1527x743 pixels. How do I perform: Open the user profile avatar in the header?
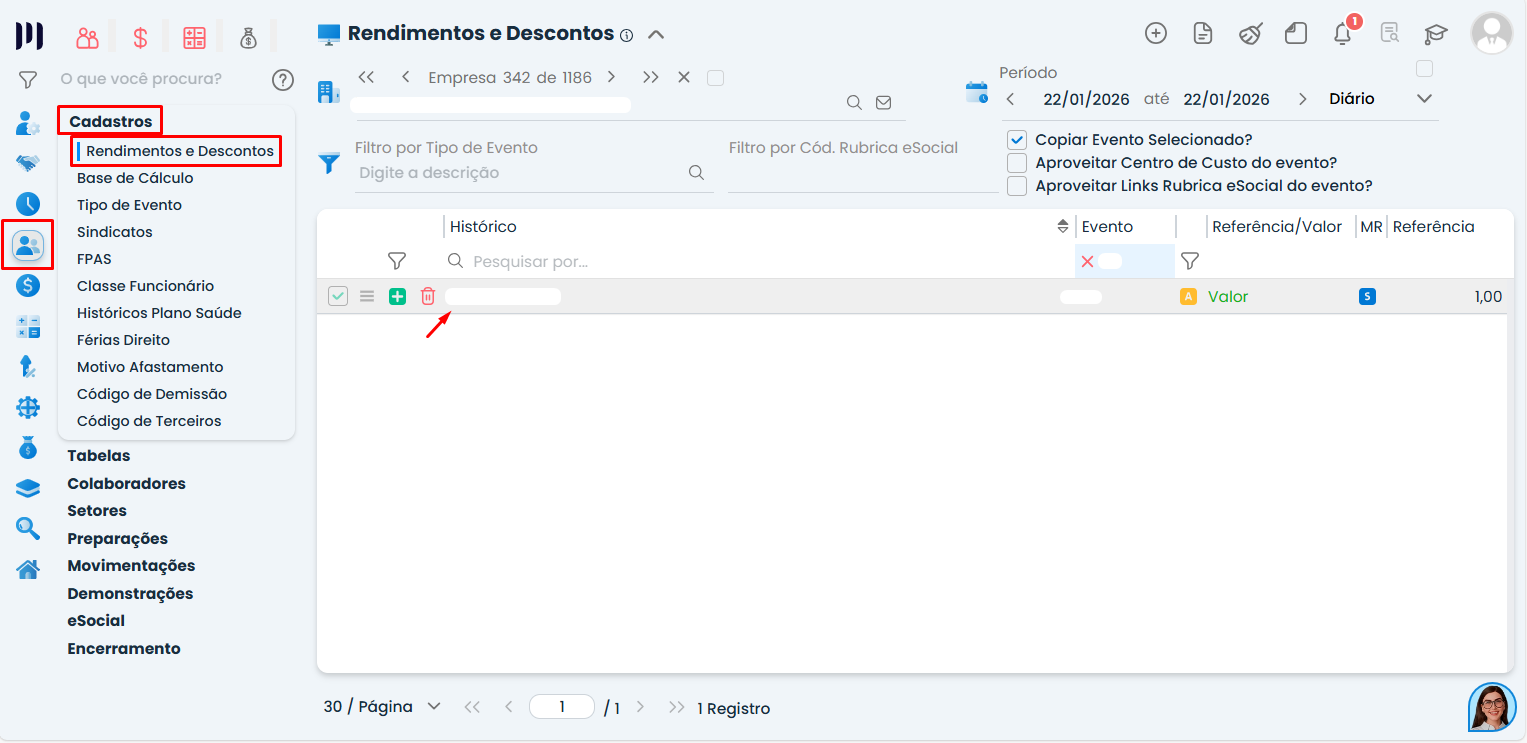pos(1491,33)
